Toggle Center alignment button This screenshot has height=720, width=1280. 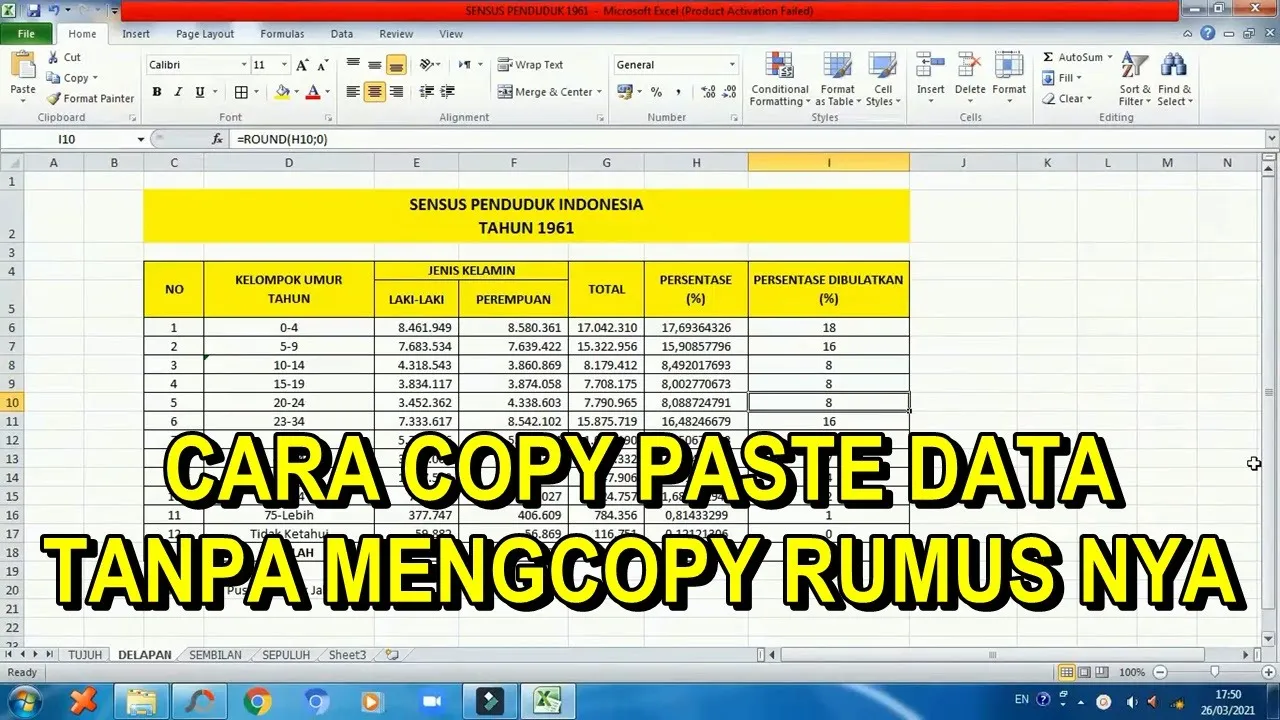coord(374,92)
